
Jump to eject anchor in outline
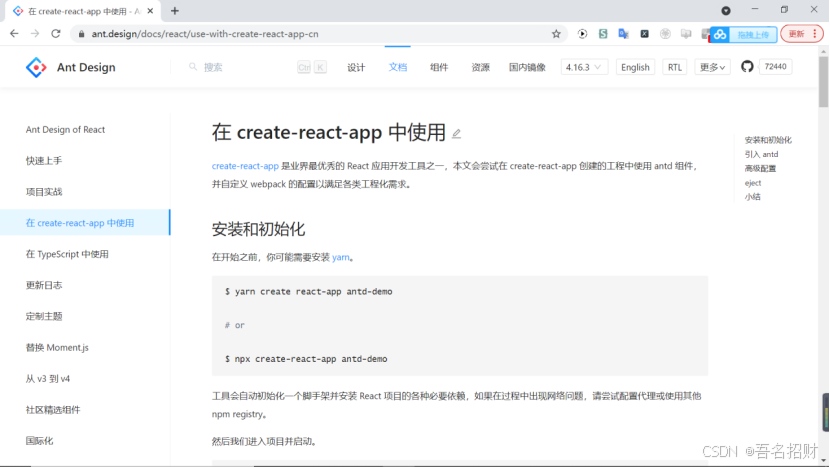[x=753, y=183]
